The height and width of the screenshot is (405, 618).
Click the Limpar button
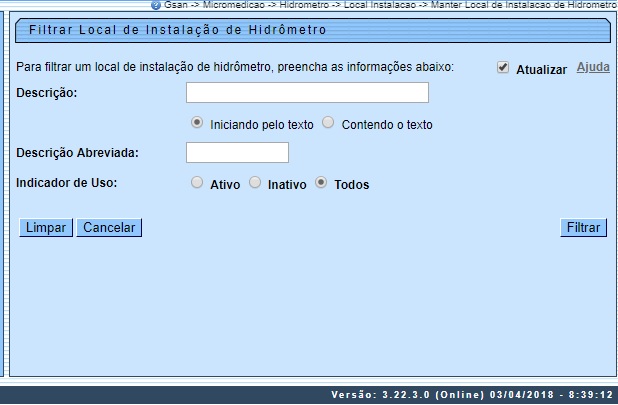tap(46, 228)
